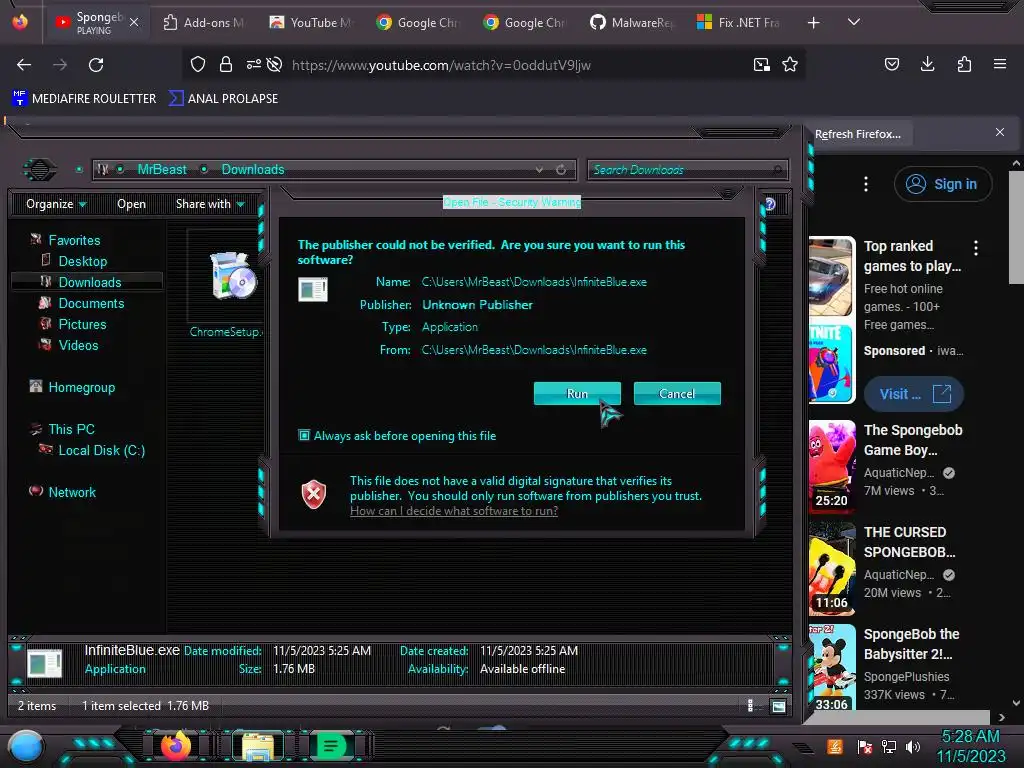Switch Explorer to large icons view
This screenshot has height=768, width=1024.
coord(778,706)
